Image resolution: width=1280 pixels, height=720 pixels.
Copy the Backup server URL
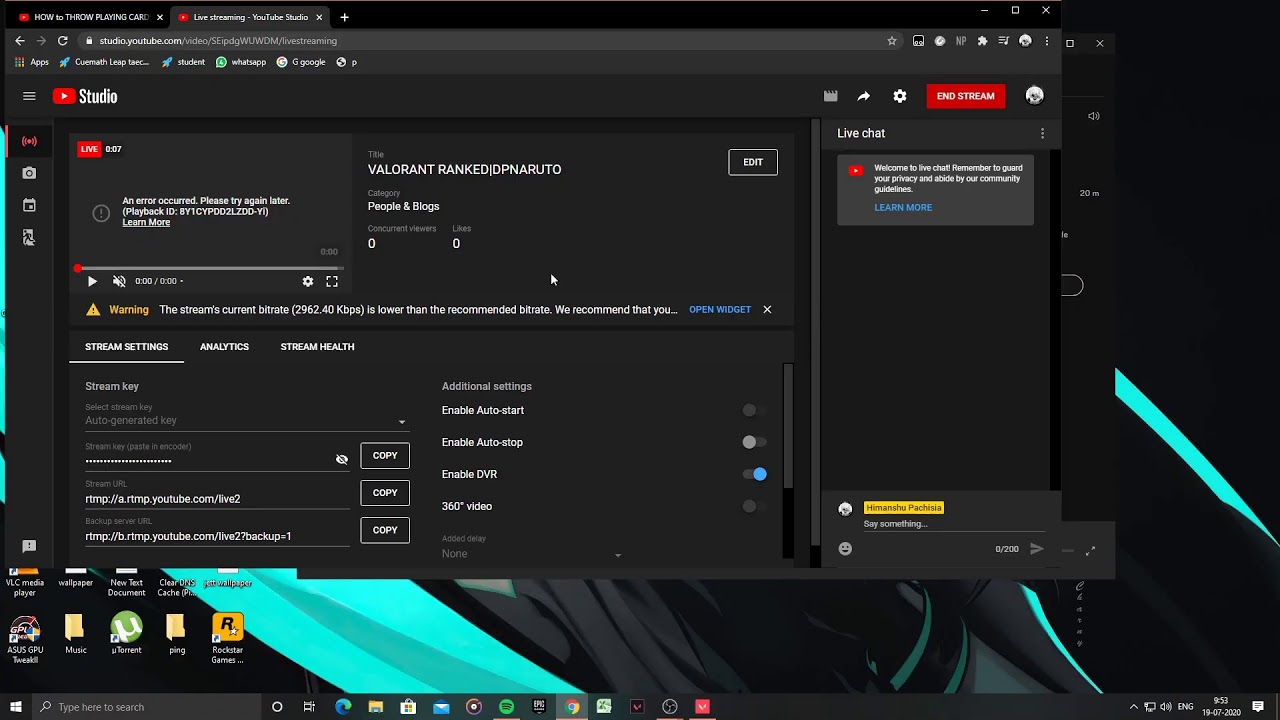(x=385, y=530)
